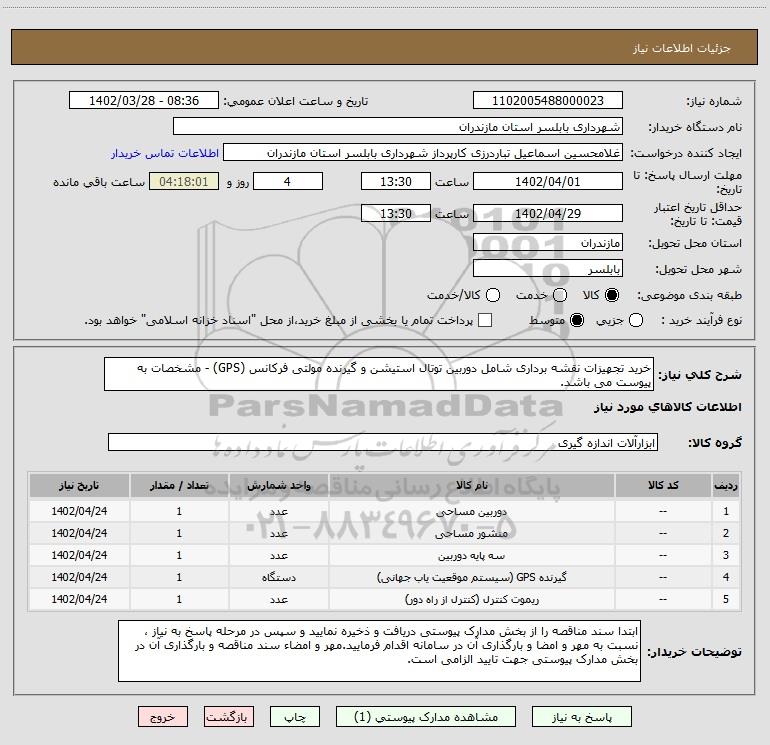The width and height of the screenshot is (770, 745).
Task: Click the price validity time 13:30 field
Action: 396,213
